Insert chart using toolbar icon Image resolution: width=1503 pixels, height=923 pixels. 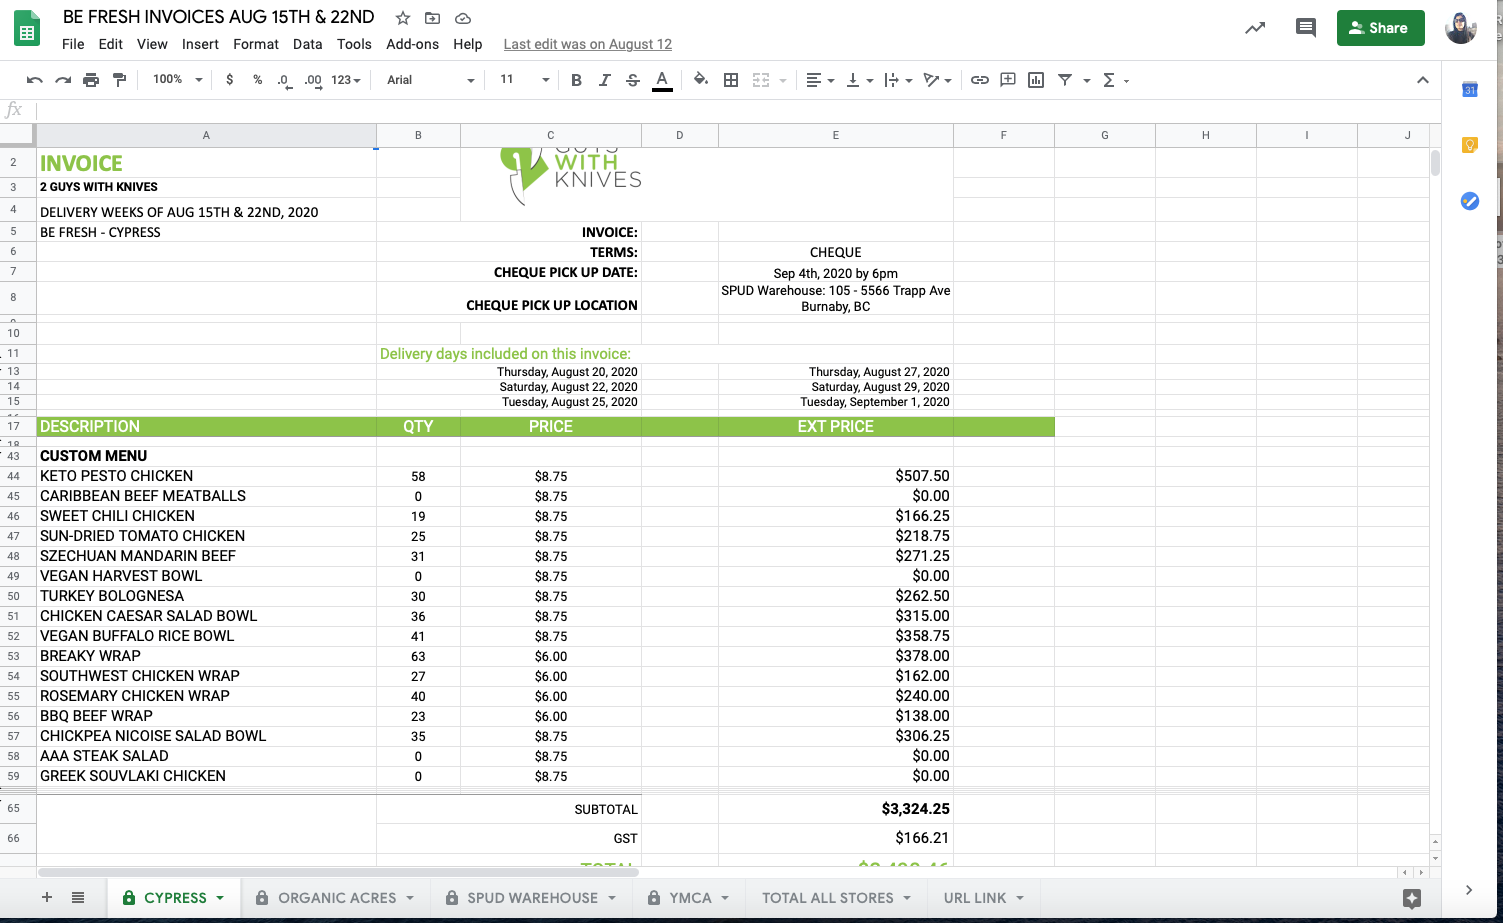coord(1036,80)
